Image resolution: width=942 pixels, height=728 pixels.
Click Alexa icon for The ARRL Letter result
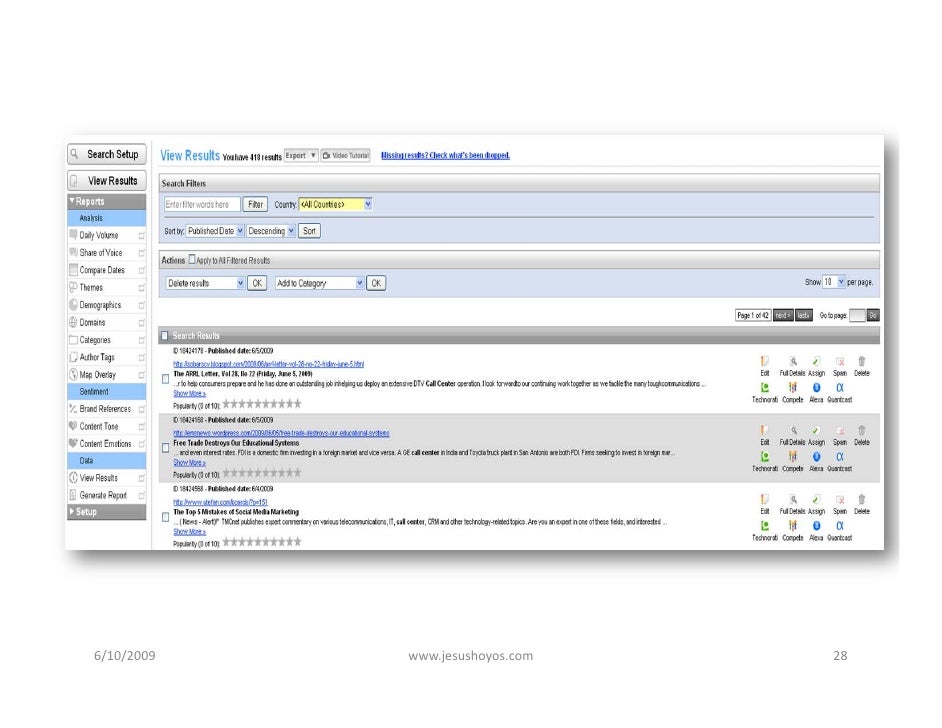(816, 387)
